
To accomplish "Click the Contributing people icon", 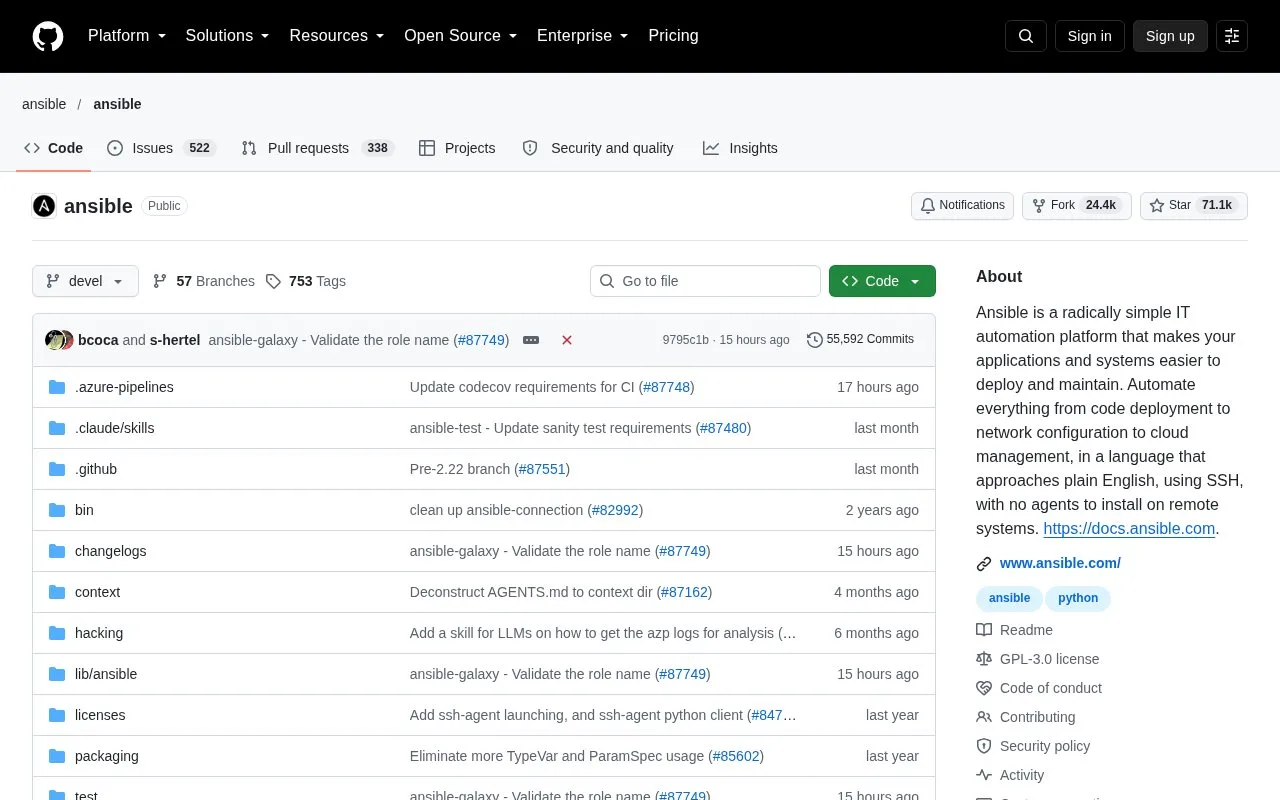I will click(984, 717).
